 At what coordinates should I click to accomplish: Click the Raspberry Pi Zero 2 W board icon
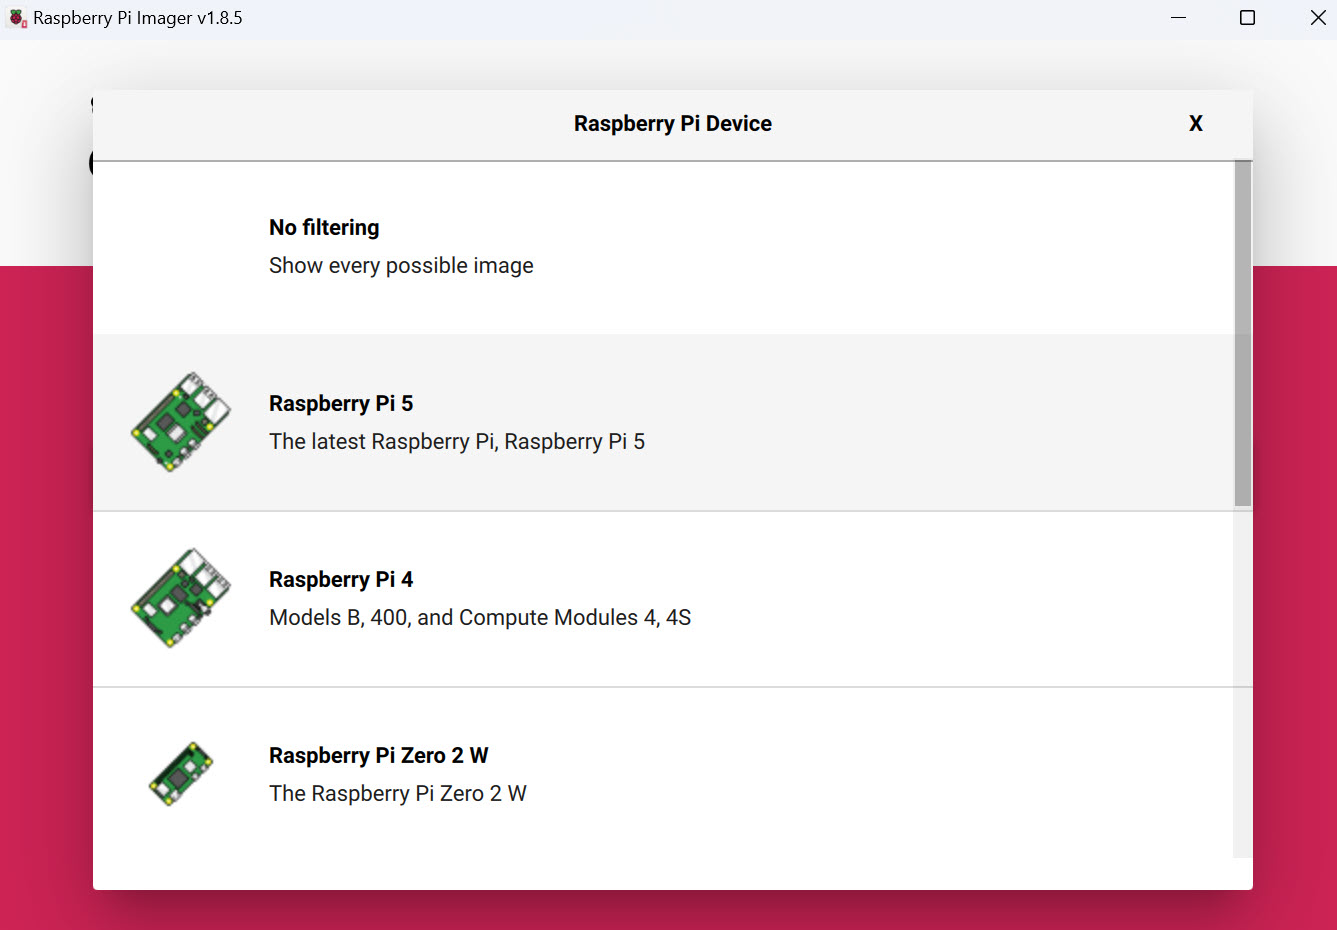point(181,774)
